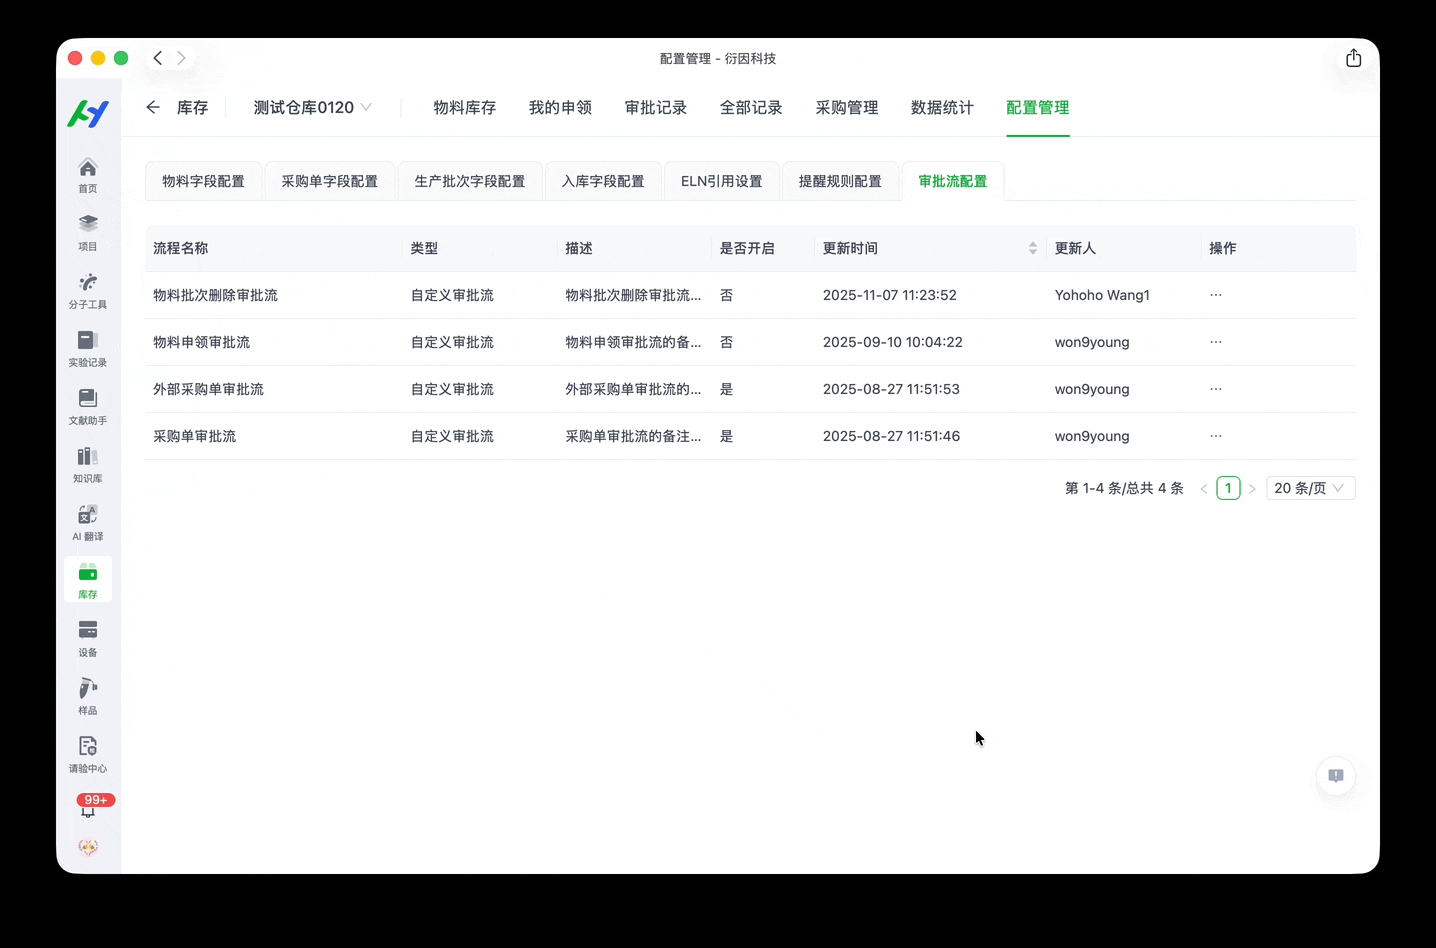The height and width of the screenshot is (948, 1436).
Task: Switch to the 提醒规则配置 tab
Action: tap(840, 181)
